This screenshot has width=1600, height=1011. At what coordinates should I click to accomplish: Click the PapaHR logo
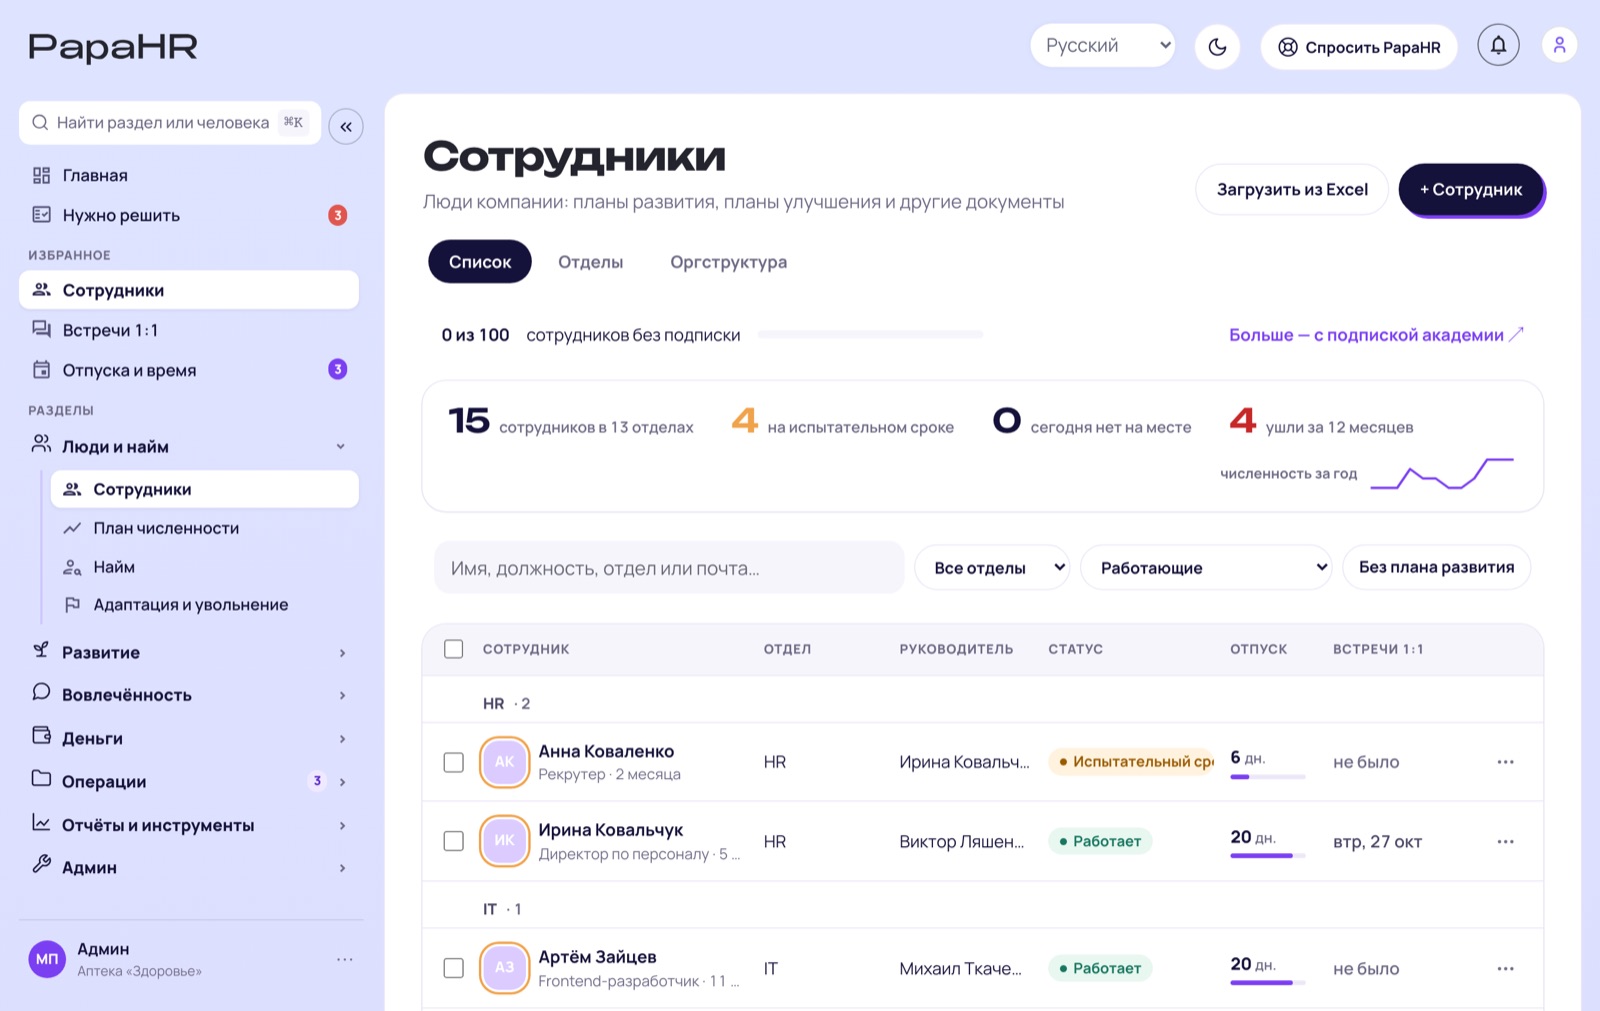[x=113, y=47]
